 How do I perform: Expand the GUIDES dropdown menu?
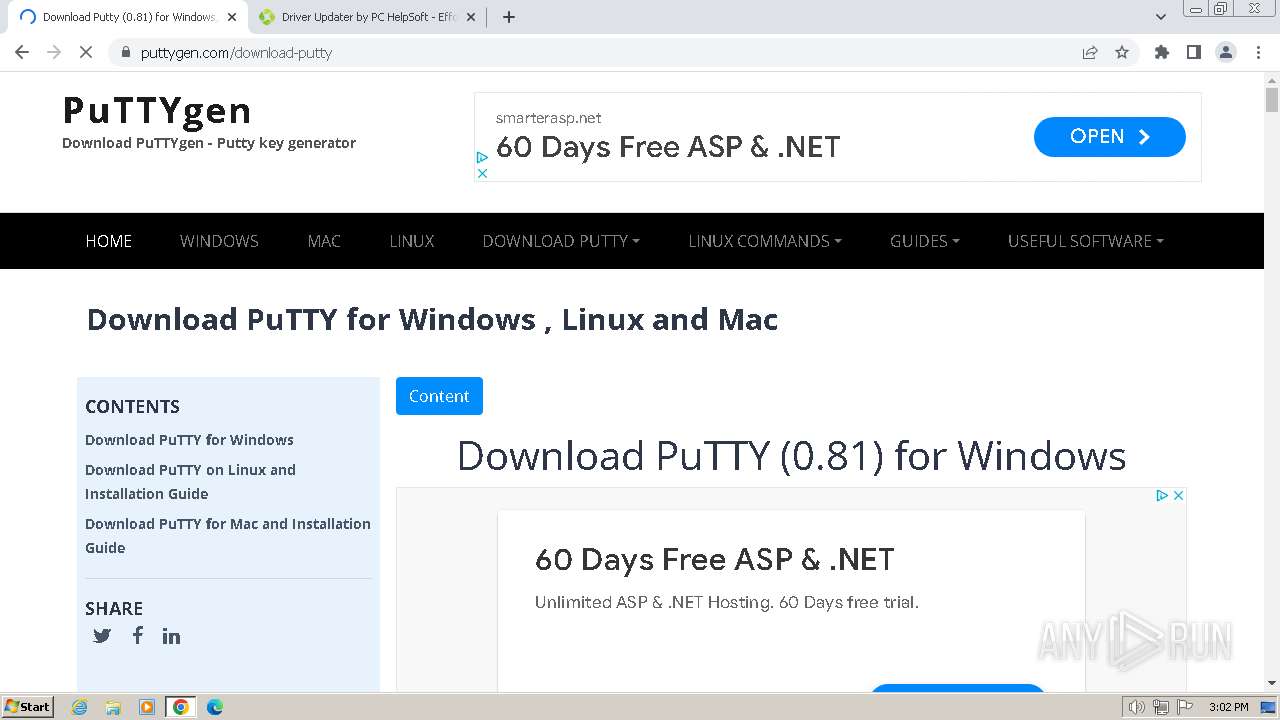tap(925, 241)
